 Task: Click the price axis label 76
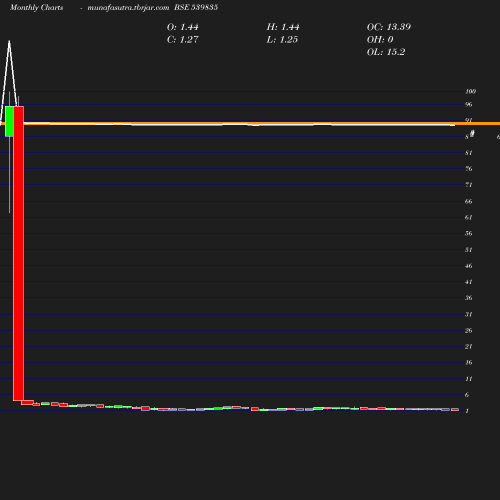pos(469,169)
